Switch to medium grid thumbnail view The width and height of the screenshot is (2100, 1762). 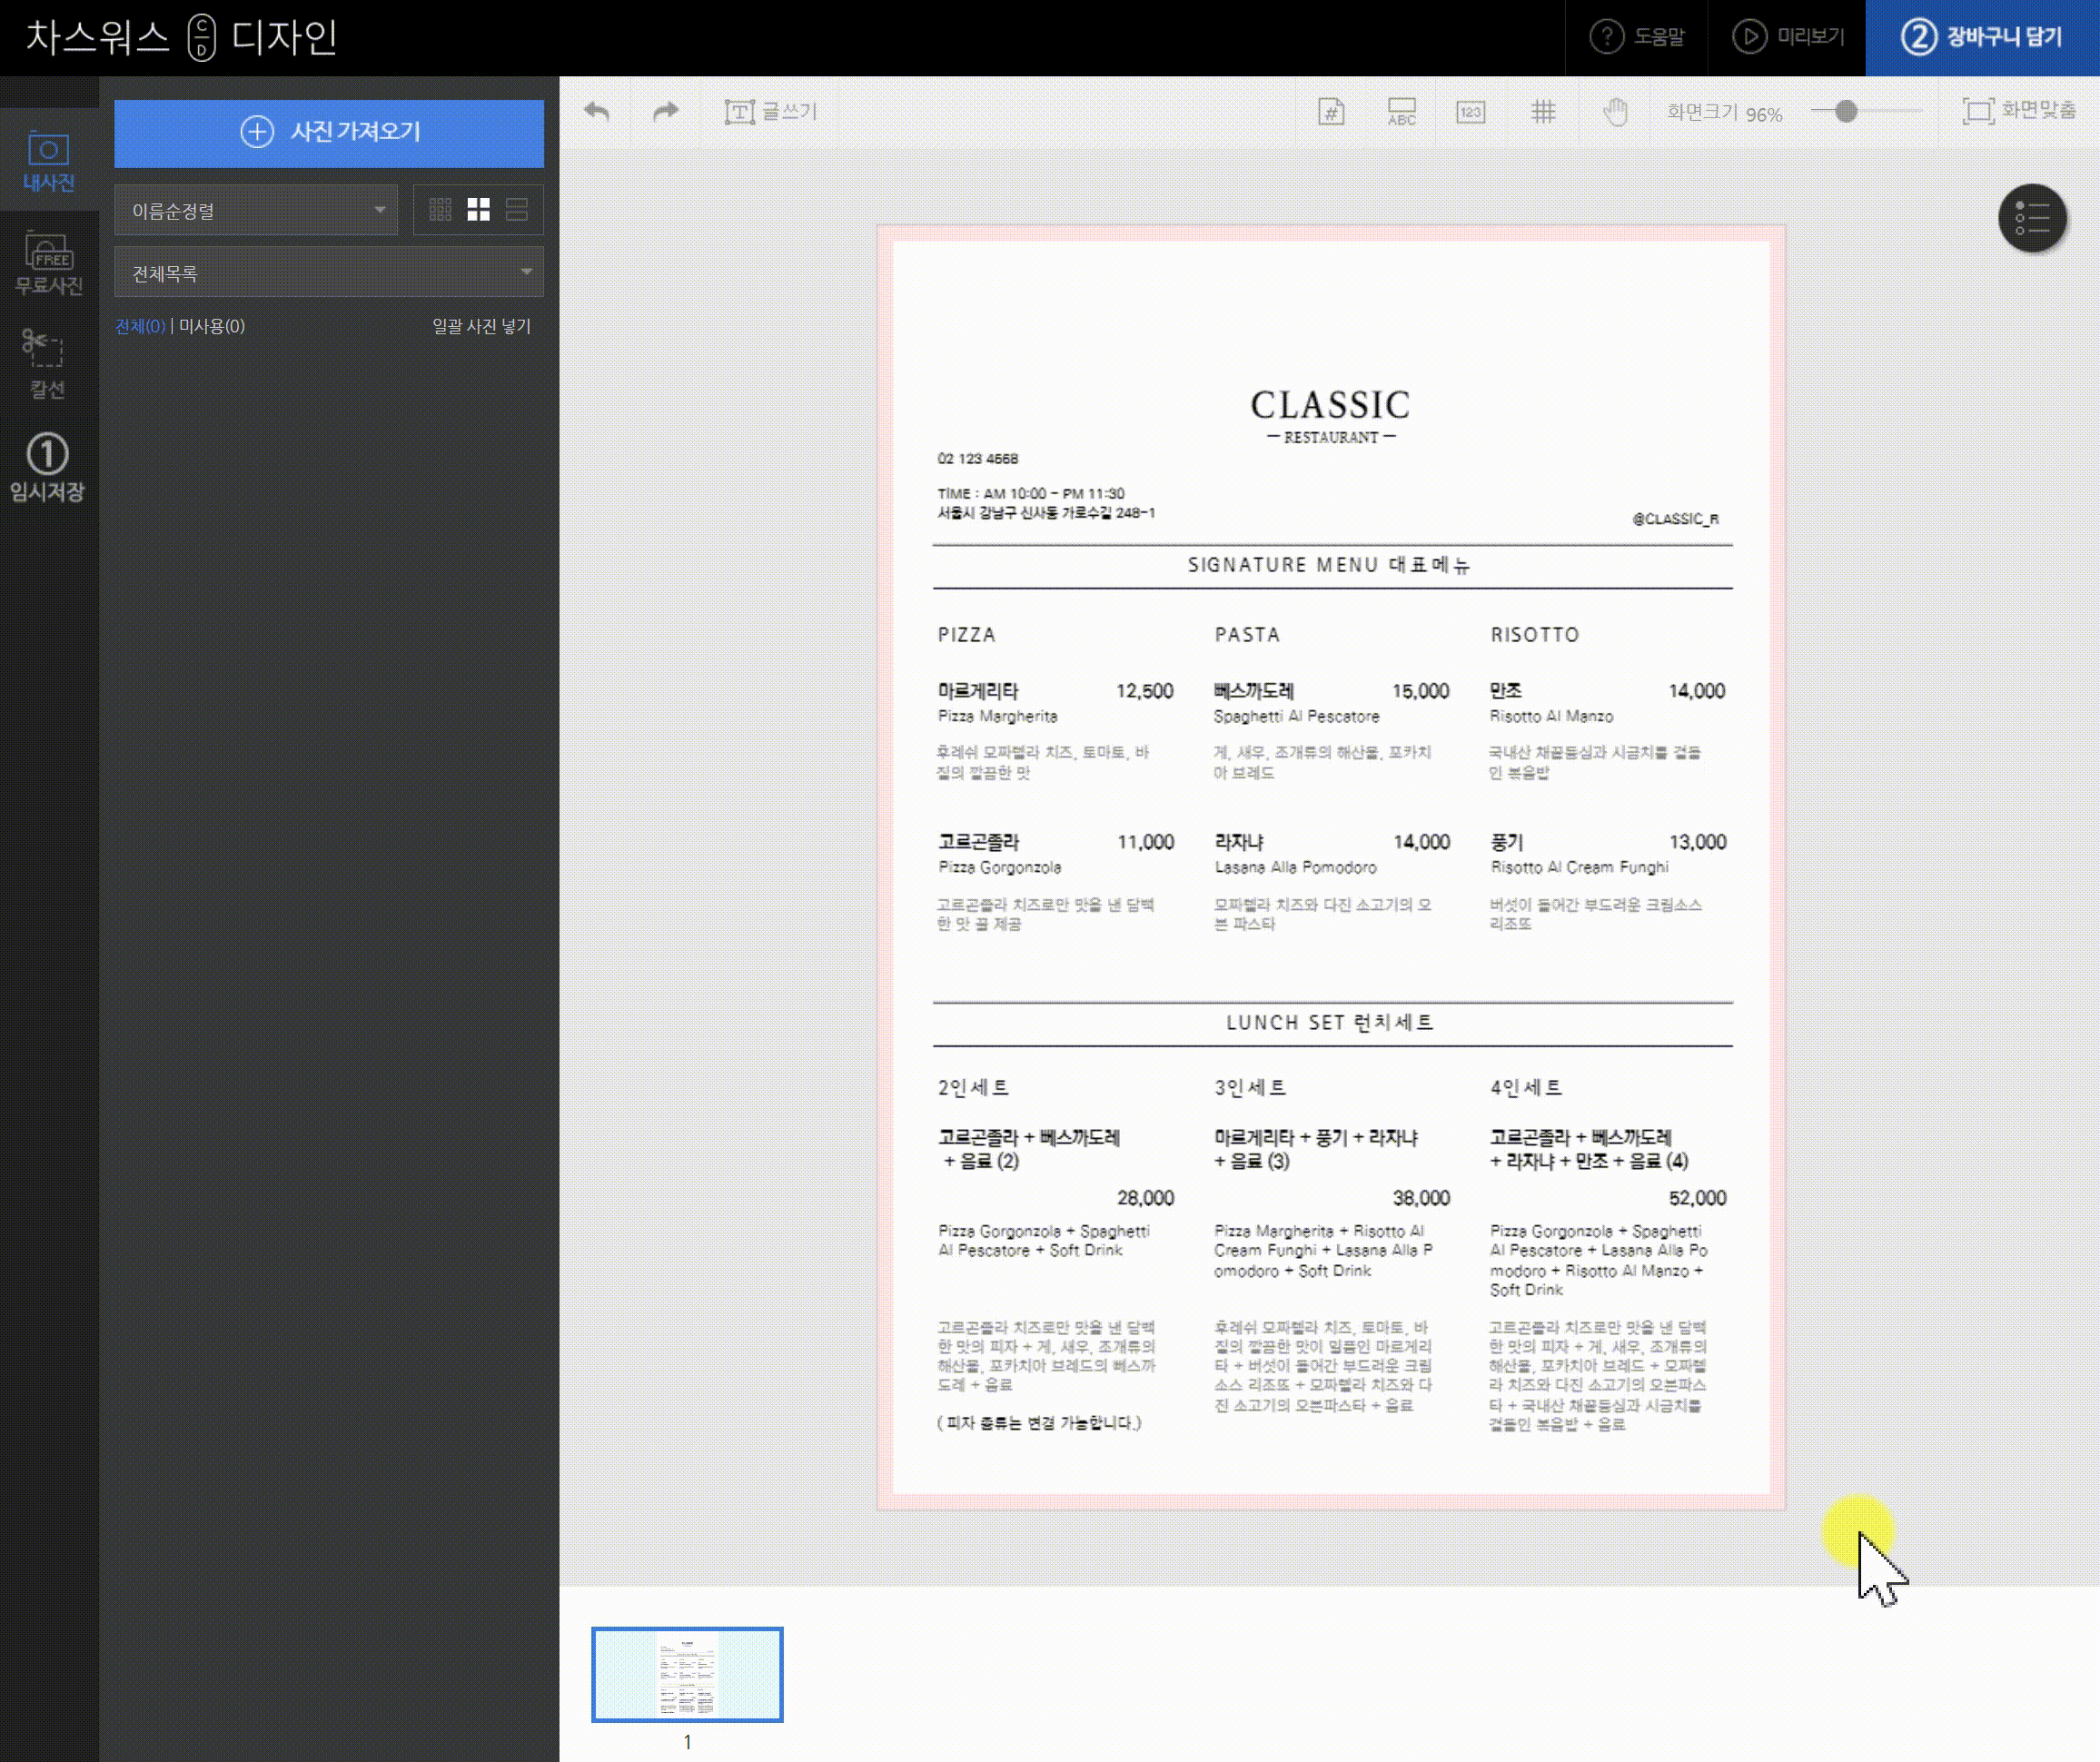[x=479, y=209]
